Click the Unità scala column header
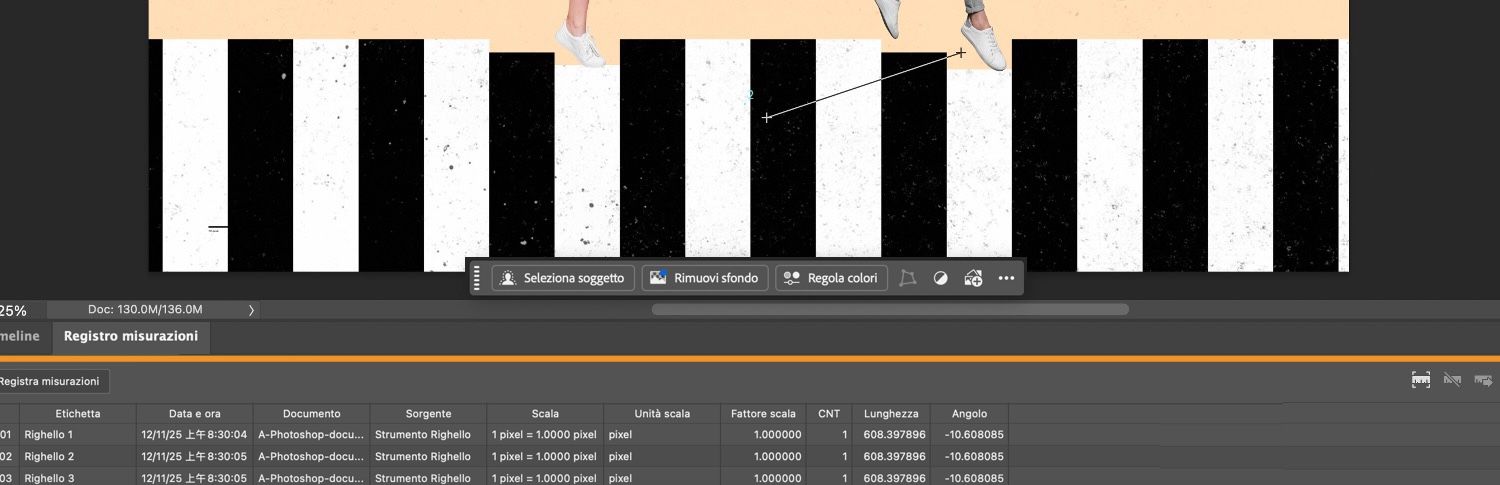Screen dimensions: 1500x485 pos(662,414)
